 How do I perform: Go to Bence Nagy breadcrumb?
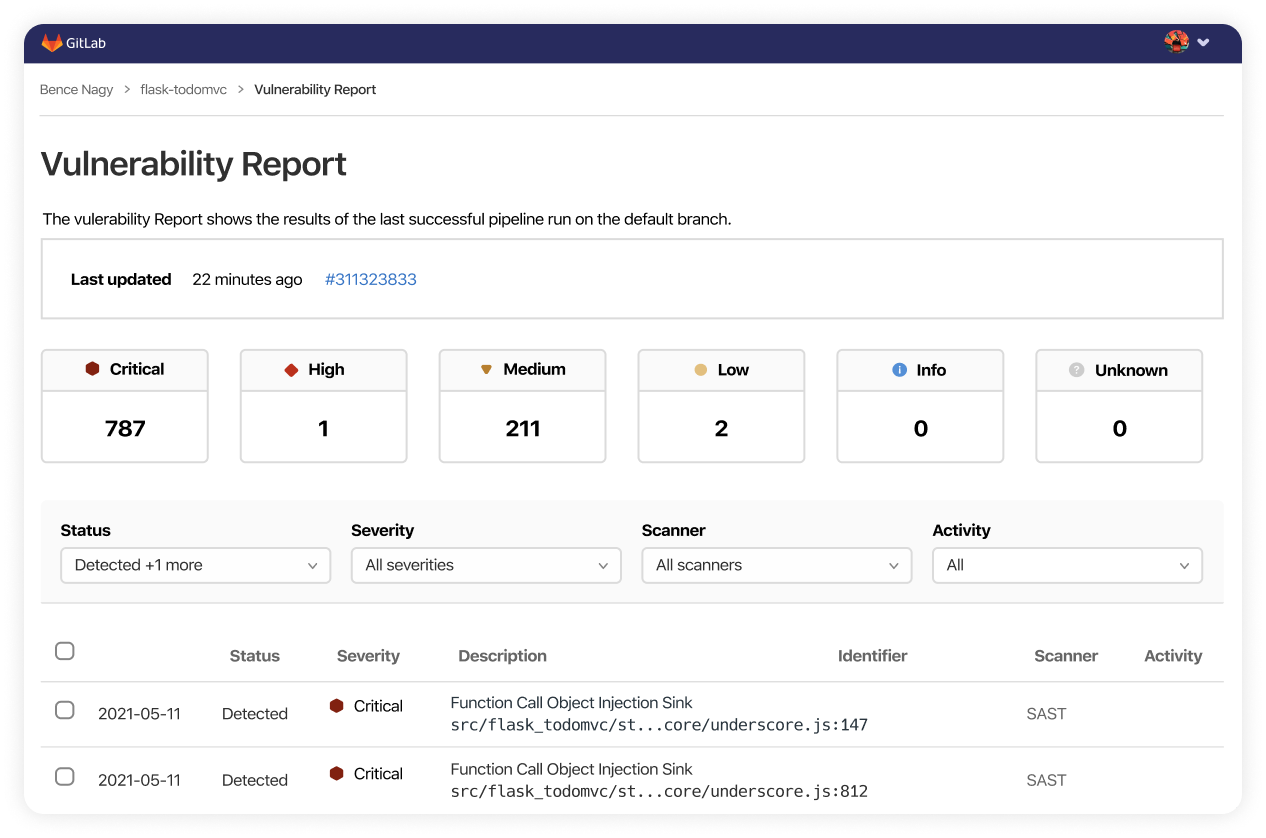coord(76,90)
